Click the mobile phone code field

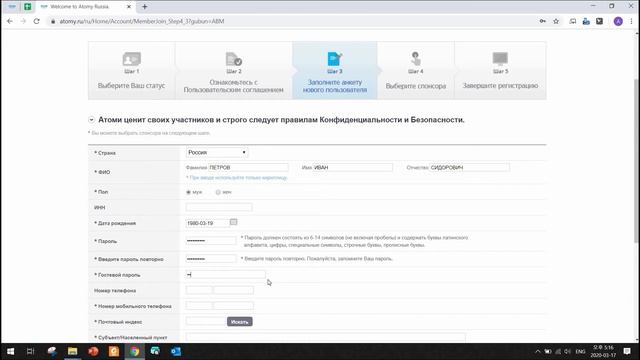pyautogui.click(x=199, y=306)
